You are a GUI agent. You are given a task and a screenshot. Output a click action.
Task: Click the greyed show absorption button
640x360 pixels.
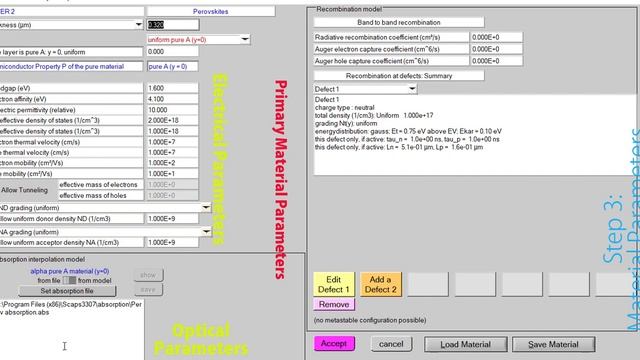click(148, 276)
